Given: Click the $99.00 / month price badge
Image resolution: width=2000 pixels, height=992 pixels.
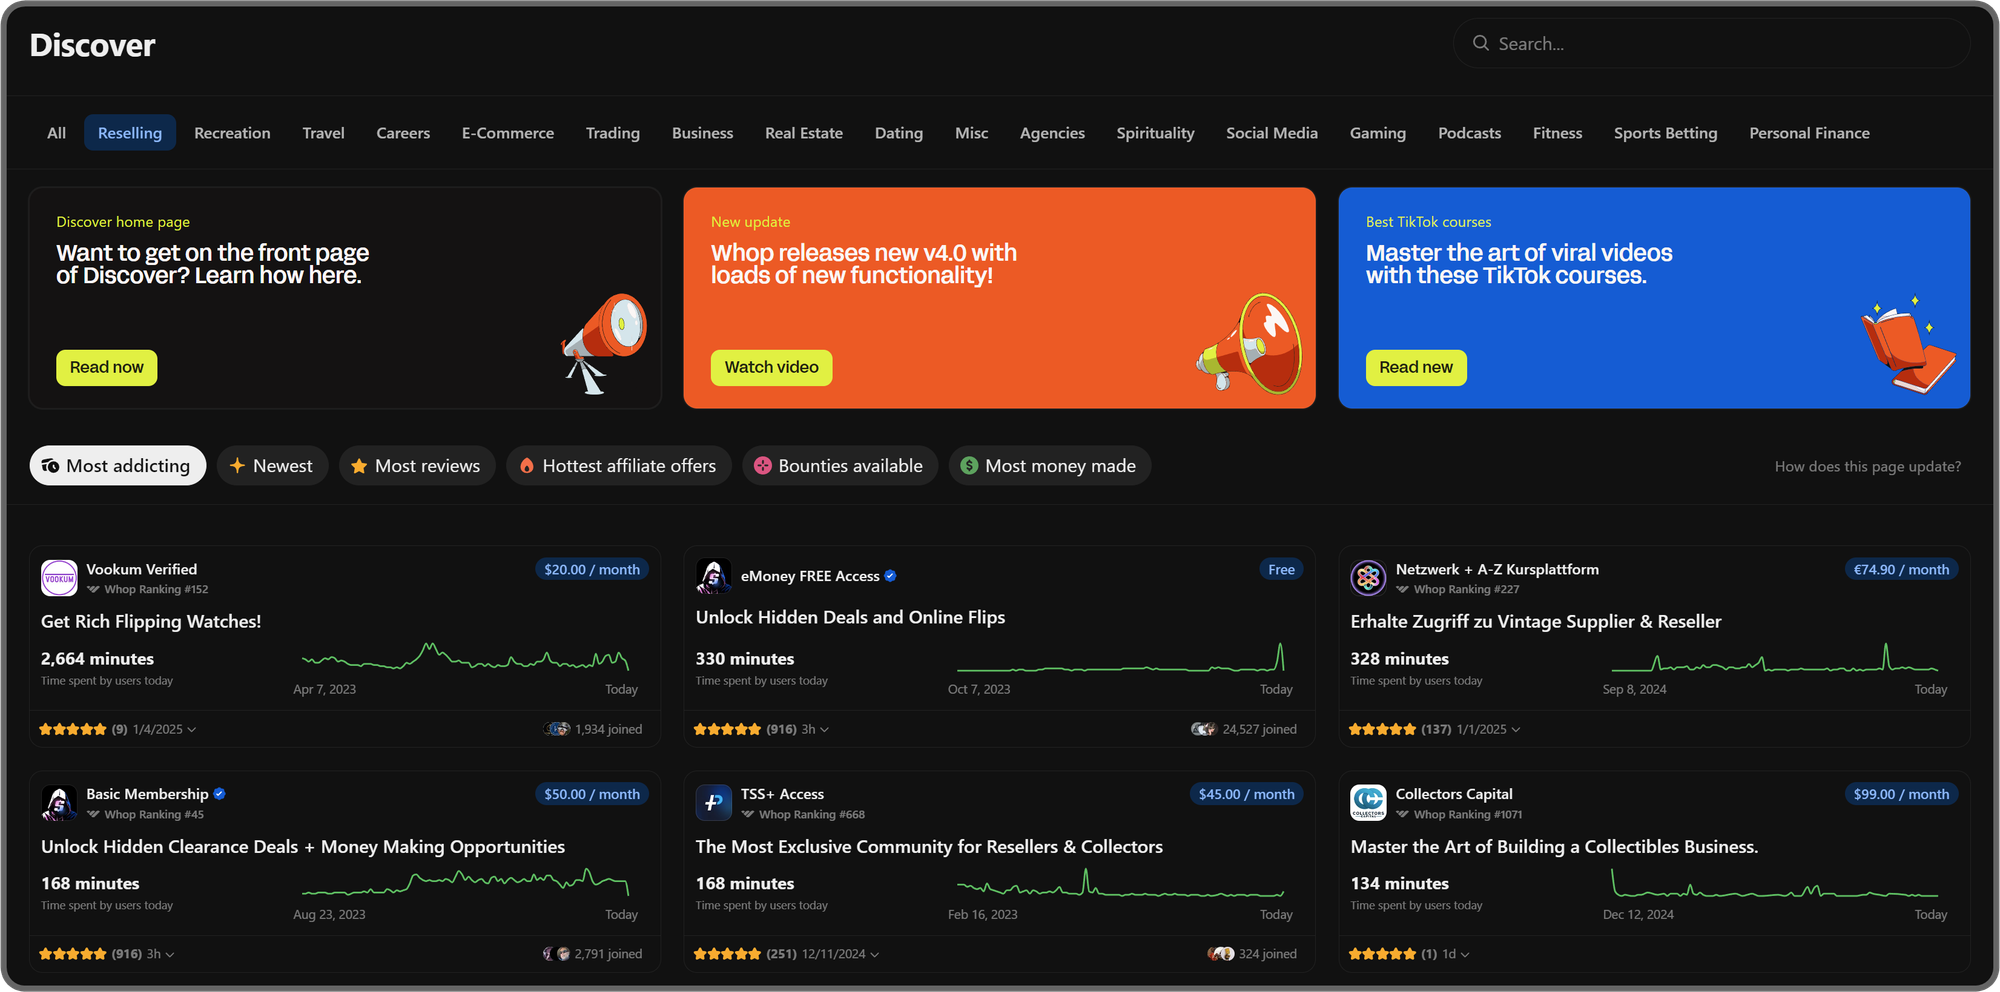Looking at the screenshot, I should pyautogui.click(x=1901, y=795).
